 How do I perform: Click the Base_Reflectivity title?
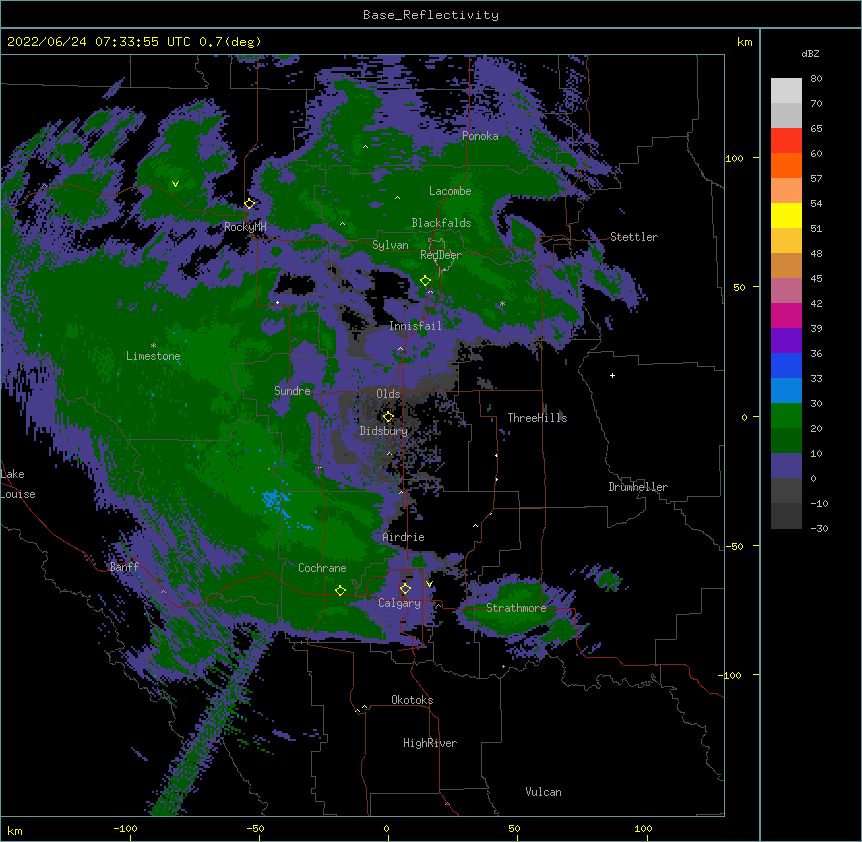click(431, 15)
